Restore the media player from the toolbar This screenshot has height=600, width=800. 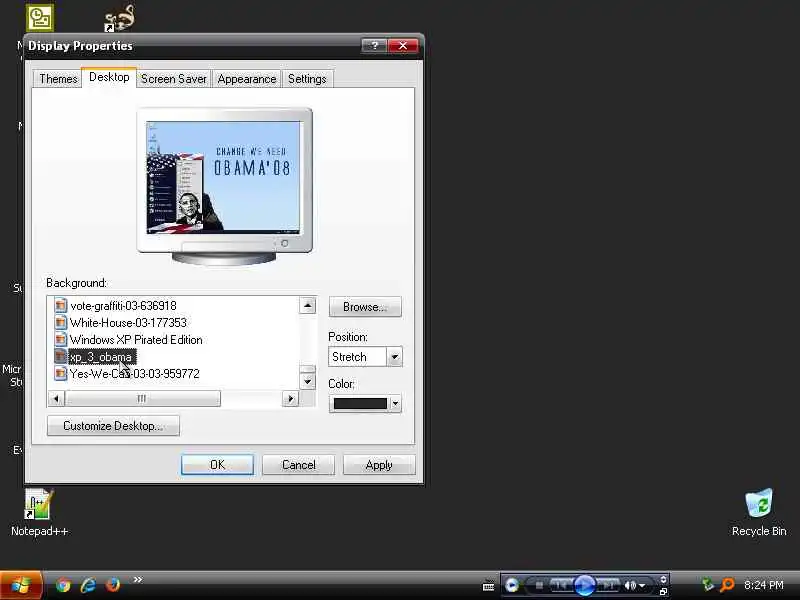coord(663,592)
